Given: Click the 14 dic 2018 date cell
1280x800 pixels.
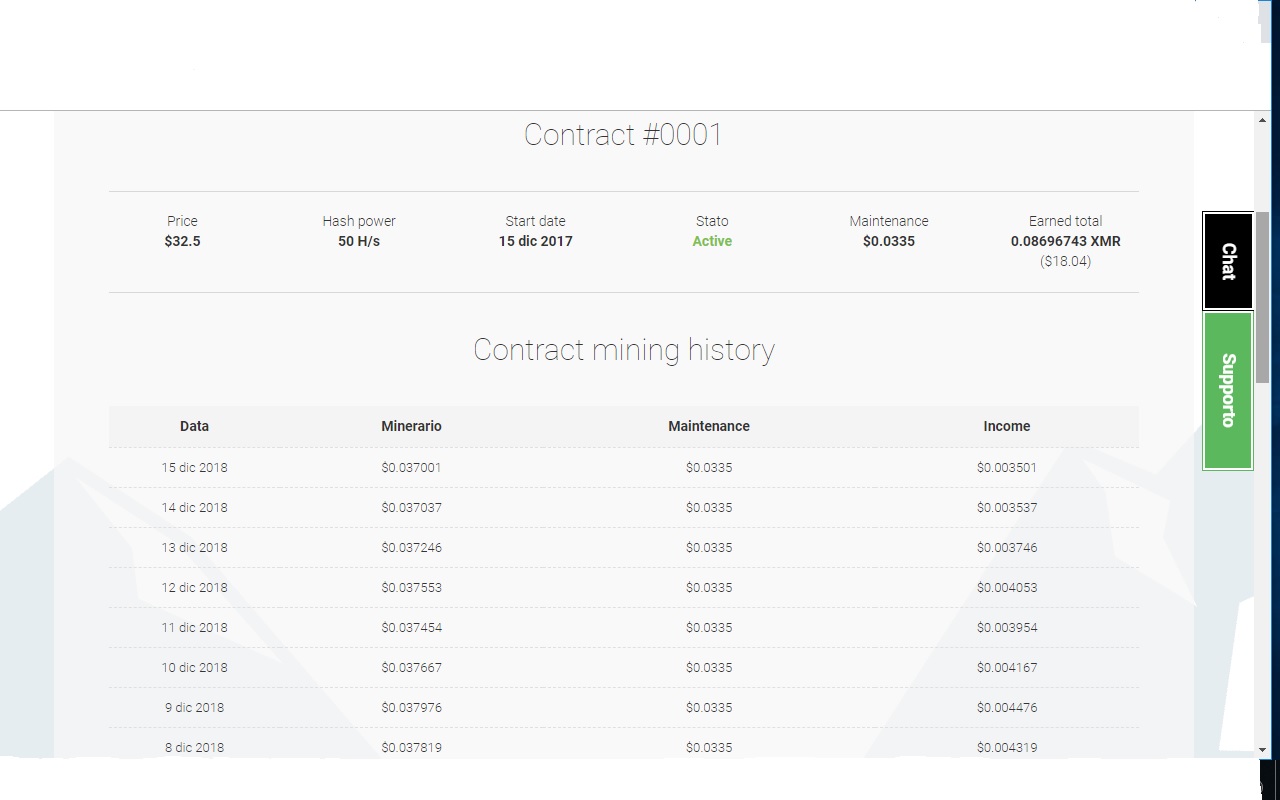Looking at the screenshot, I should [x=194, y=507].
